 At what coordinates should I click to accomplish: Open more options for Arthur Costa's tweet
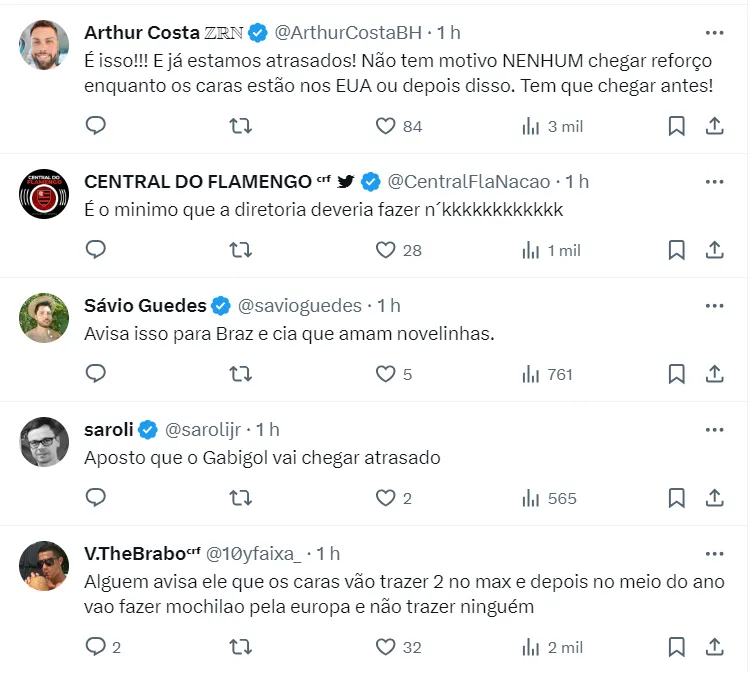tap(714, 32)
